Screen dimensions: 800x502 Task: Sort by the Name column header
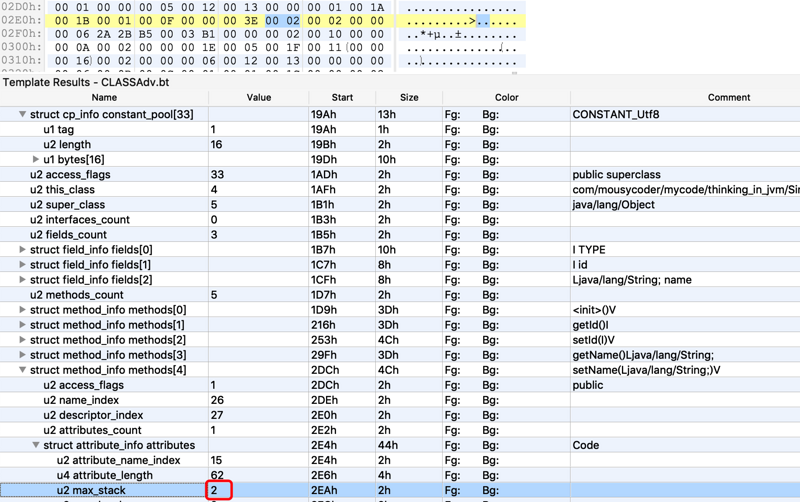pos(104,97)
